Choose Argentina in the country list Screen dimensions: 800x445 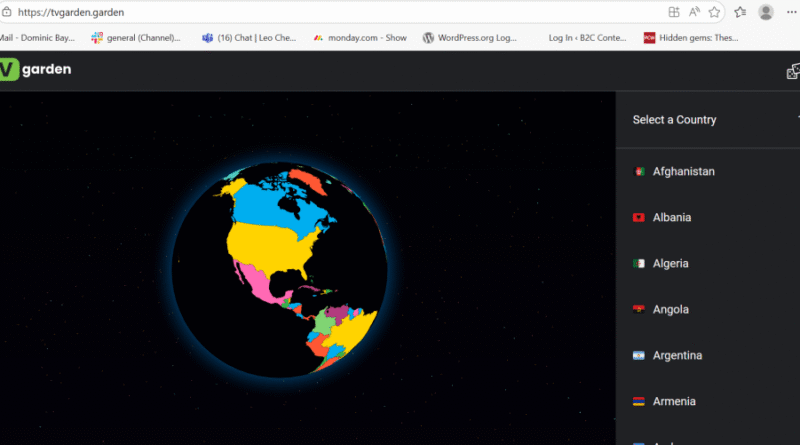point(677,356)
